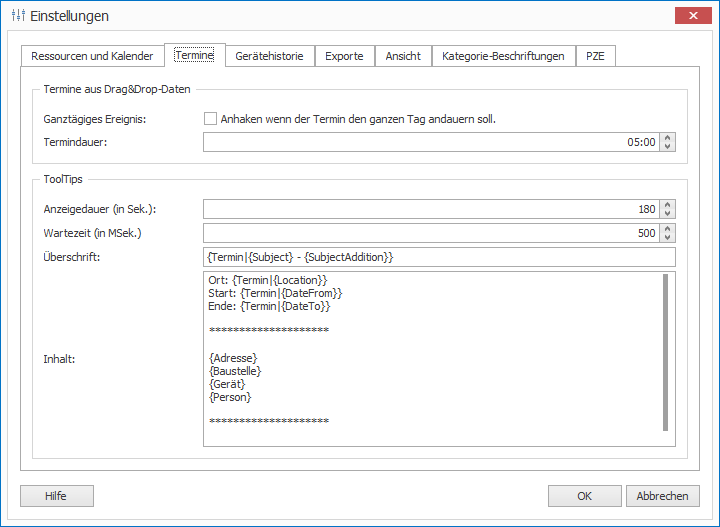Click 'Anhaken wenn der Termin' checkbox label

(358, 119)
